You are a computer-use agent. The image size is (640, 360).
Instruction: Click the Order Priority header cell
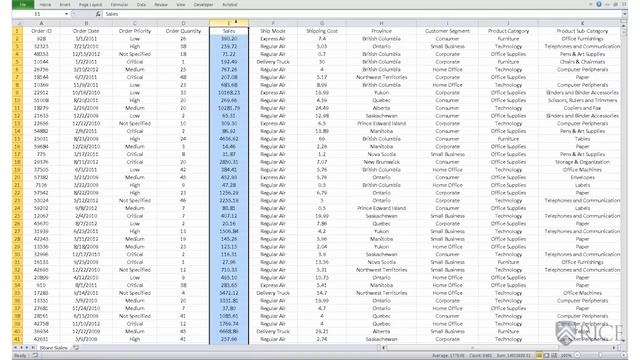pos(135,31)
